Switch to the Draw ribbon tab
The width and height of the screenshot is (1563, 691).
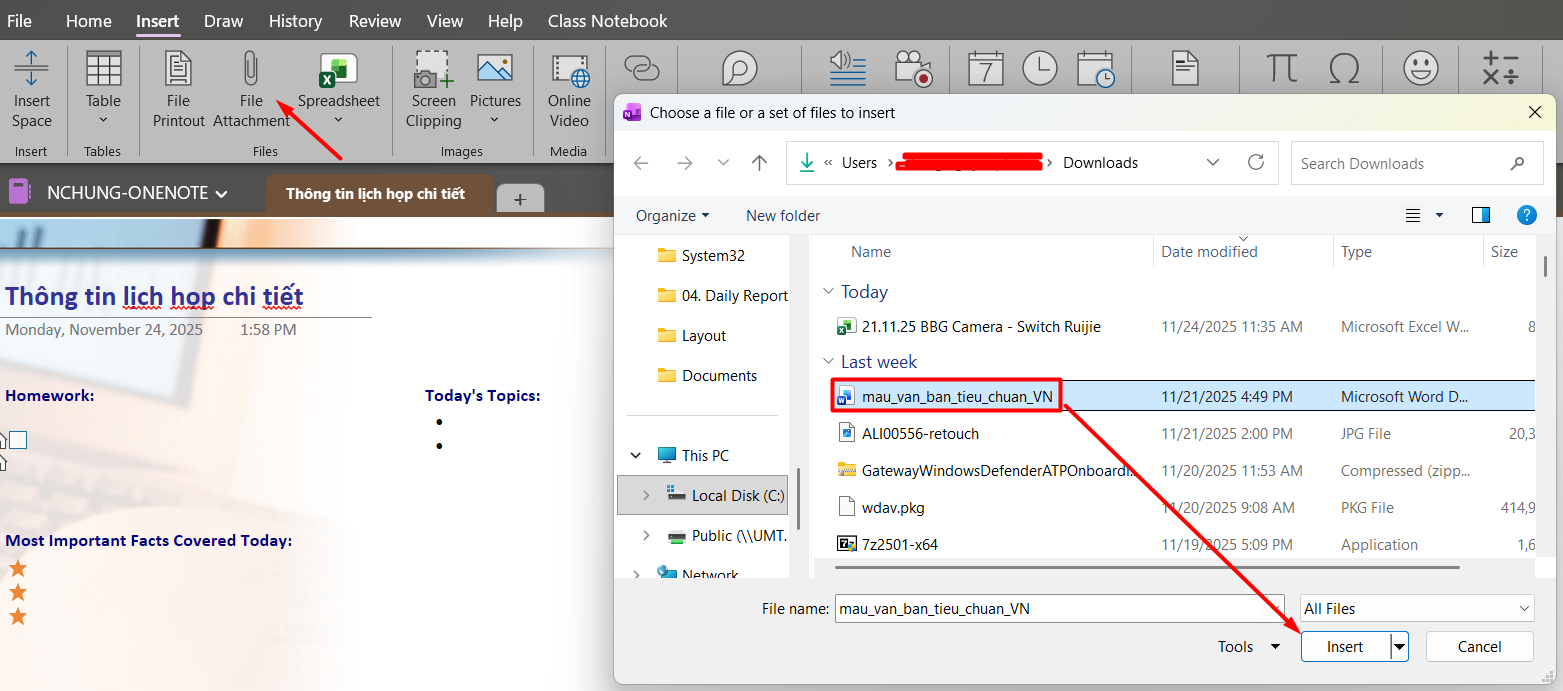tap(223, 21)
